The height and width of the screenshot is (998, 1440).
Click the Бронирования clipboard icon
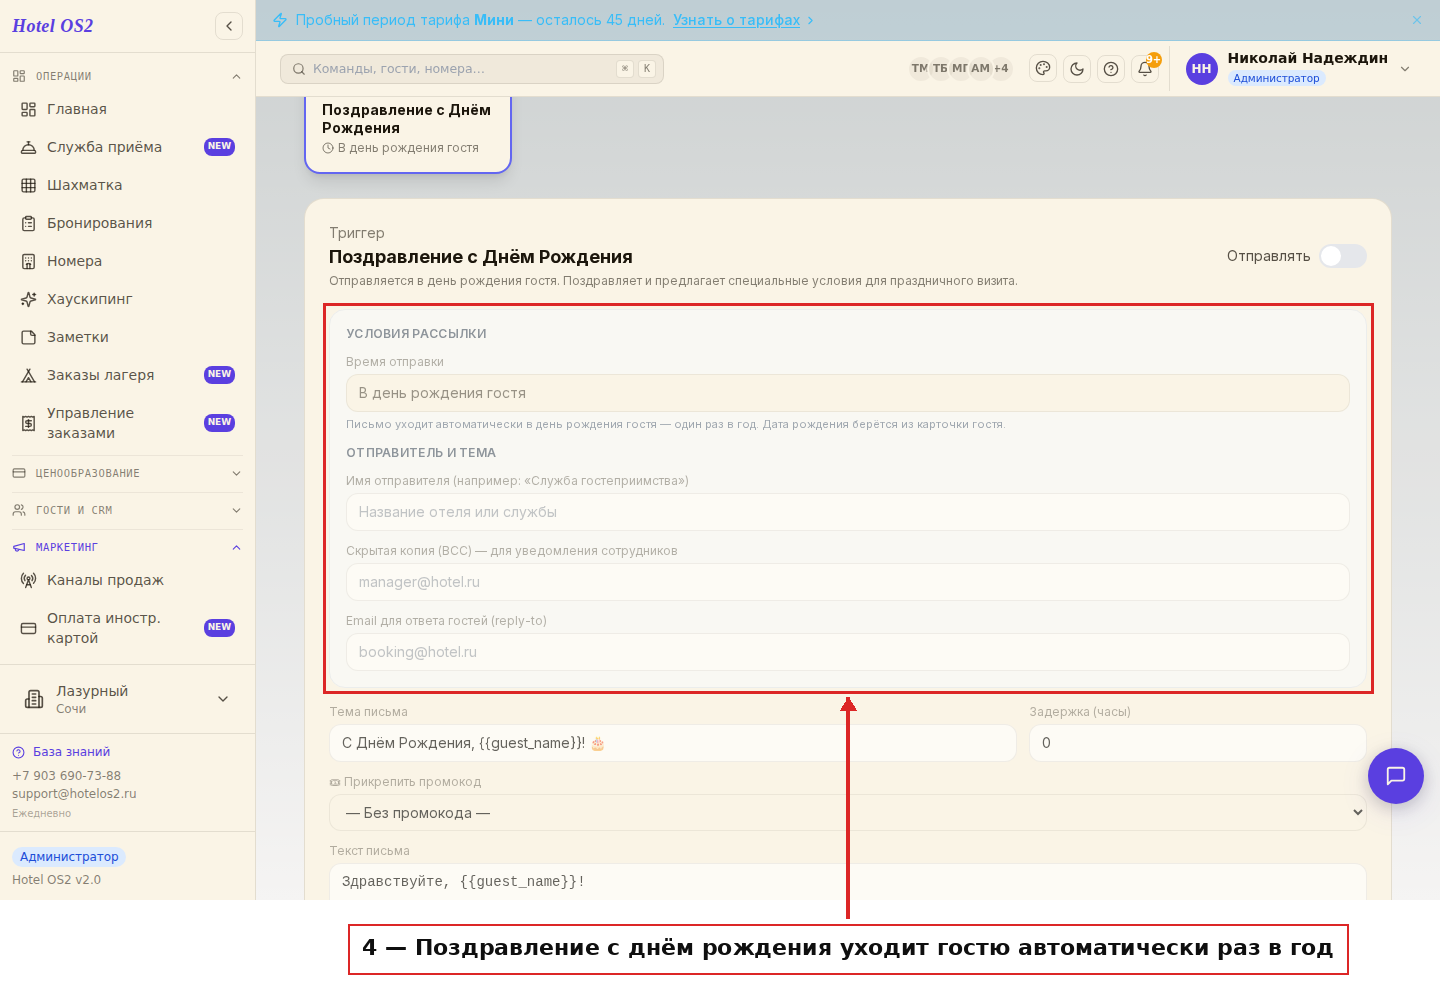(x=29, y=223)
